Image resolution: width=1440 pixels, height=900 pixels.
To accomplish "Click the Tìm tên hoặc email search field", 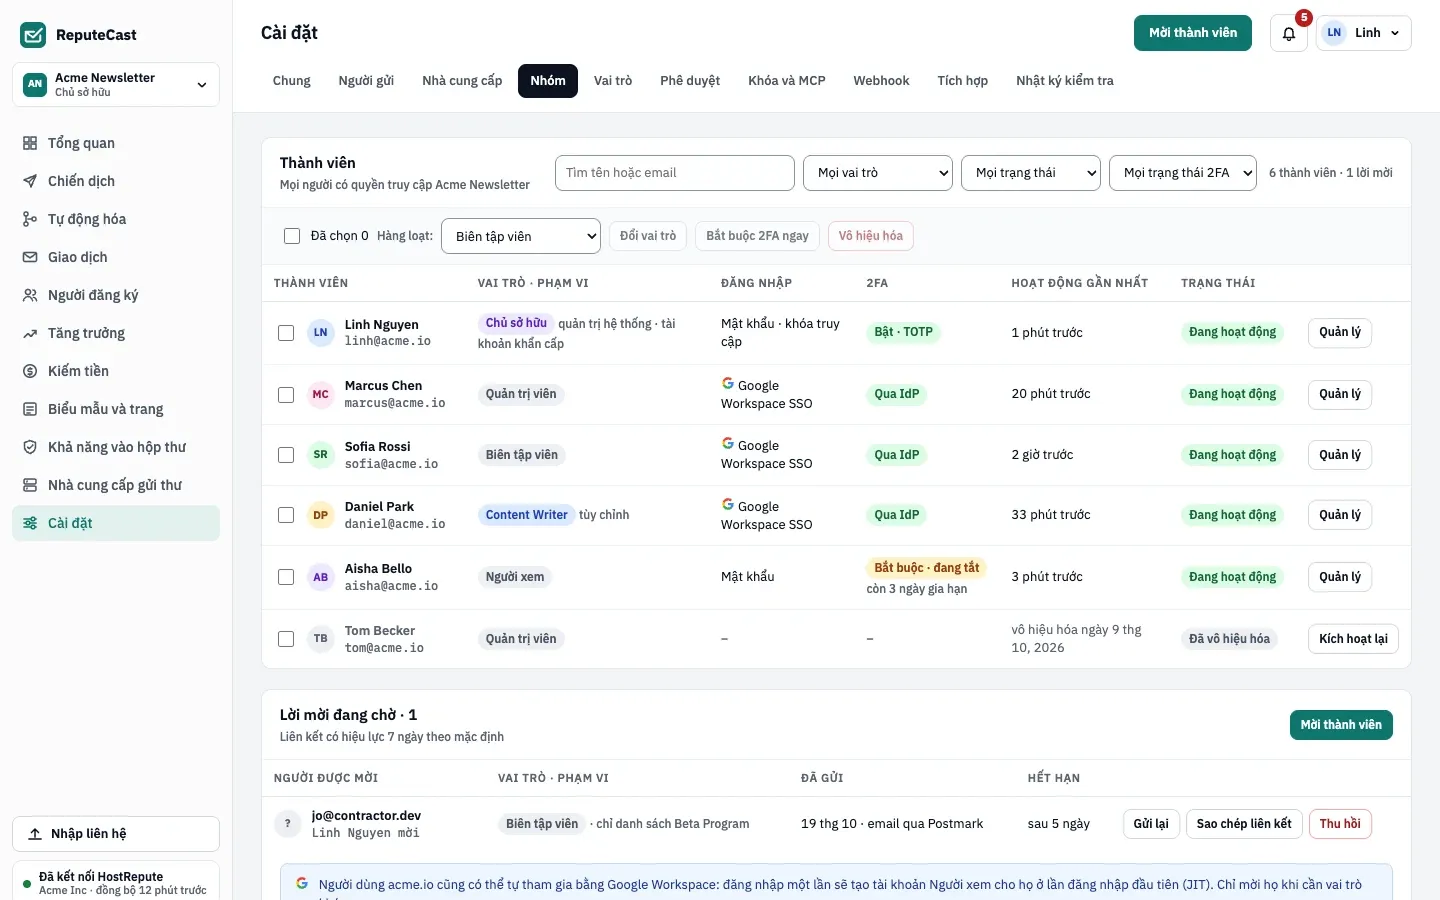I will point(675,173).
